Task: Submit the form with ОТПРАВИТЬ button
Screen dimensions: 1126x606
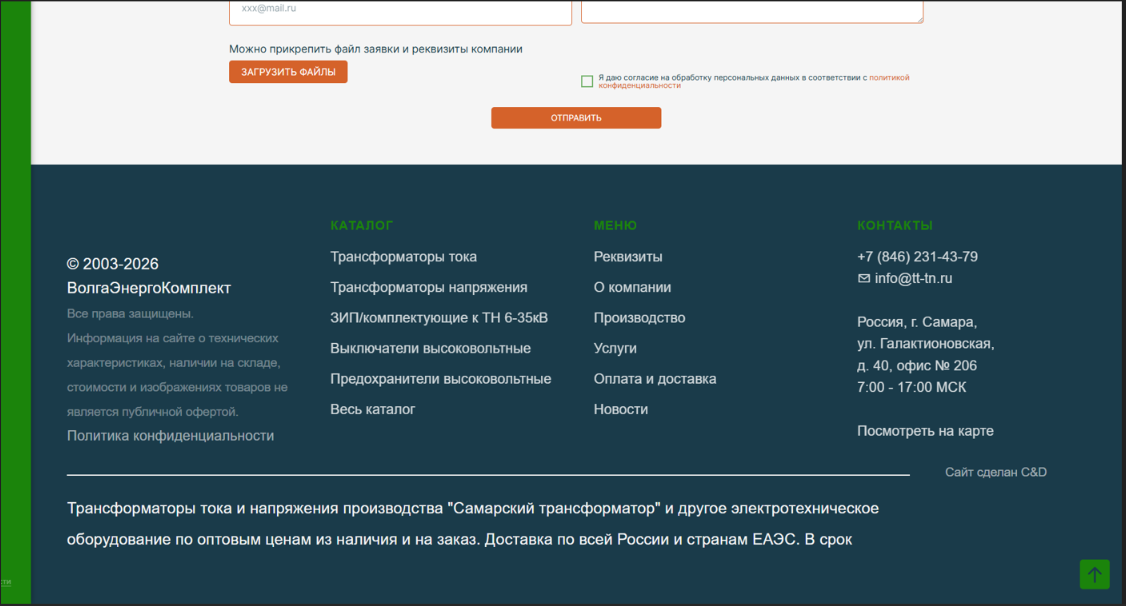Action: click(576, 118)
